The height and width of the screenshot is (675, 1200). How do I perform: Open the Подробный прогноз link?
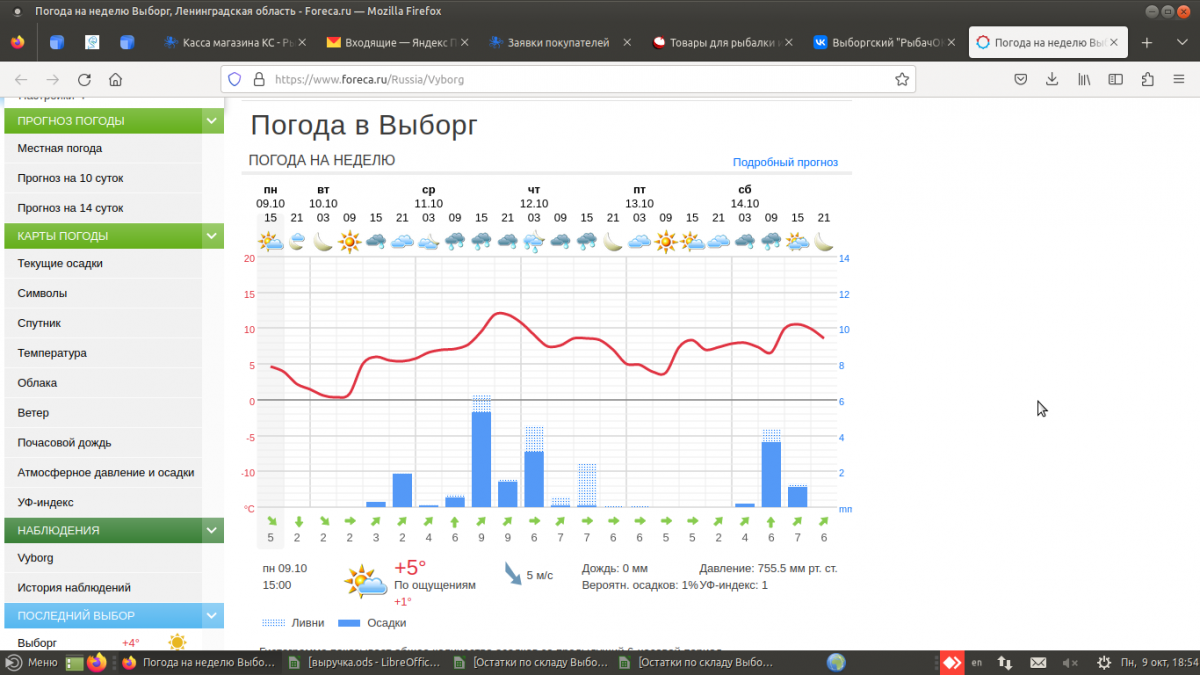785,162
